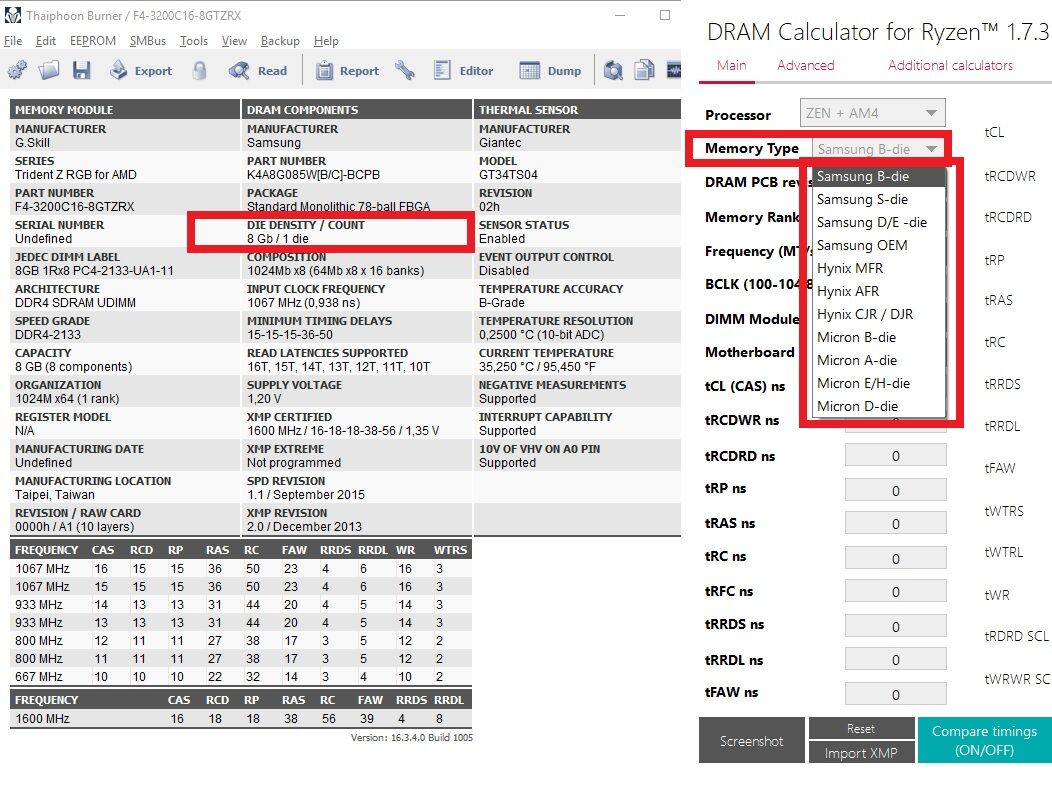Click the open folder icon in Thaiphoon toolbar

click(x=49, y=70)
